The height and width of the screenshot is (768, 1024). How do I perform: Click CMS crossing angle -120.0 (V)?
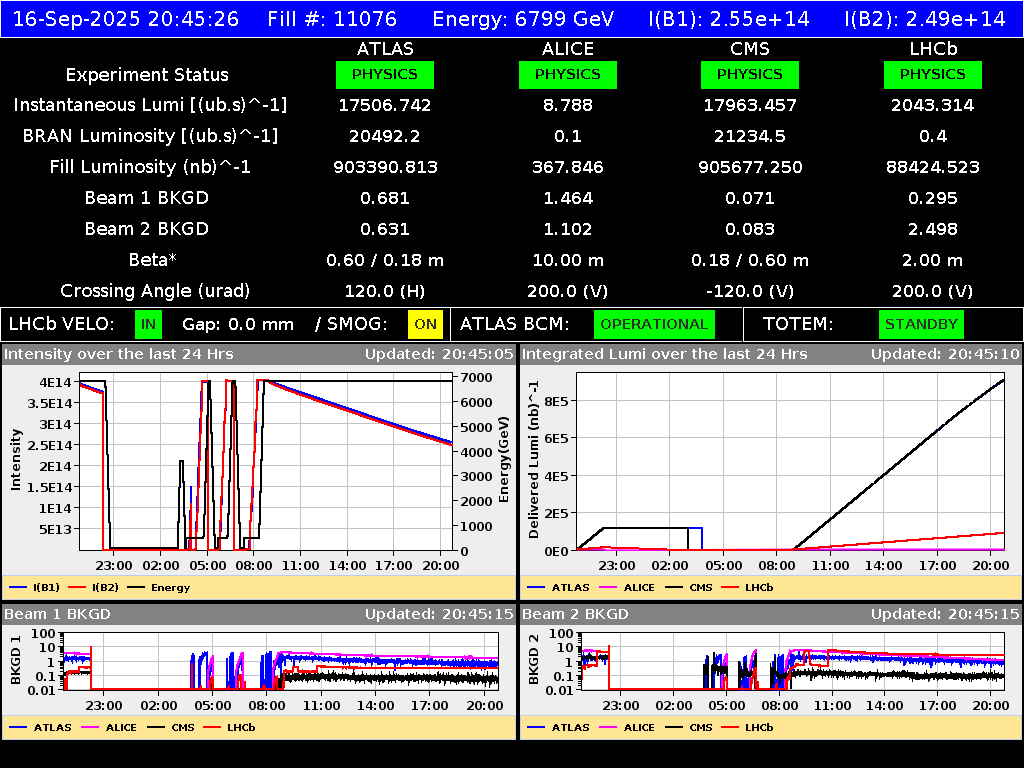750,291
